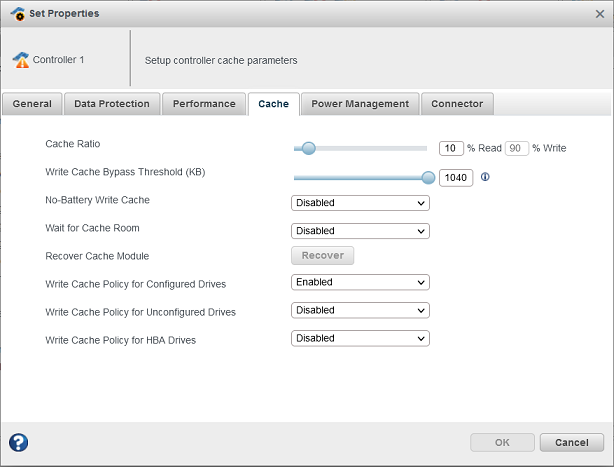
Task: Click the Set Properties title bar icon
Action: point(16,13)
